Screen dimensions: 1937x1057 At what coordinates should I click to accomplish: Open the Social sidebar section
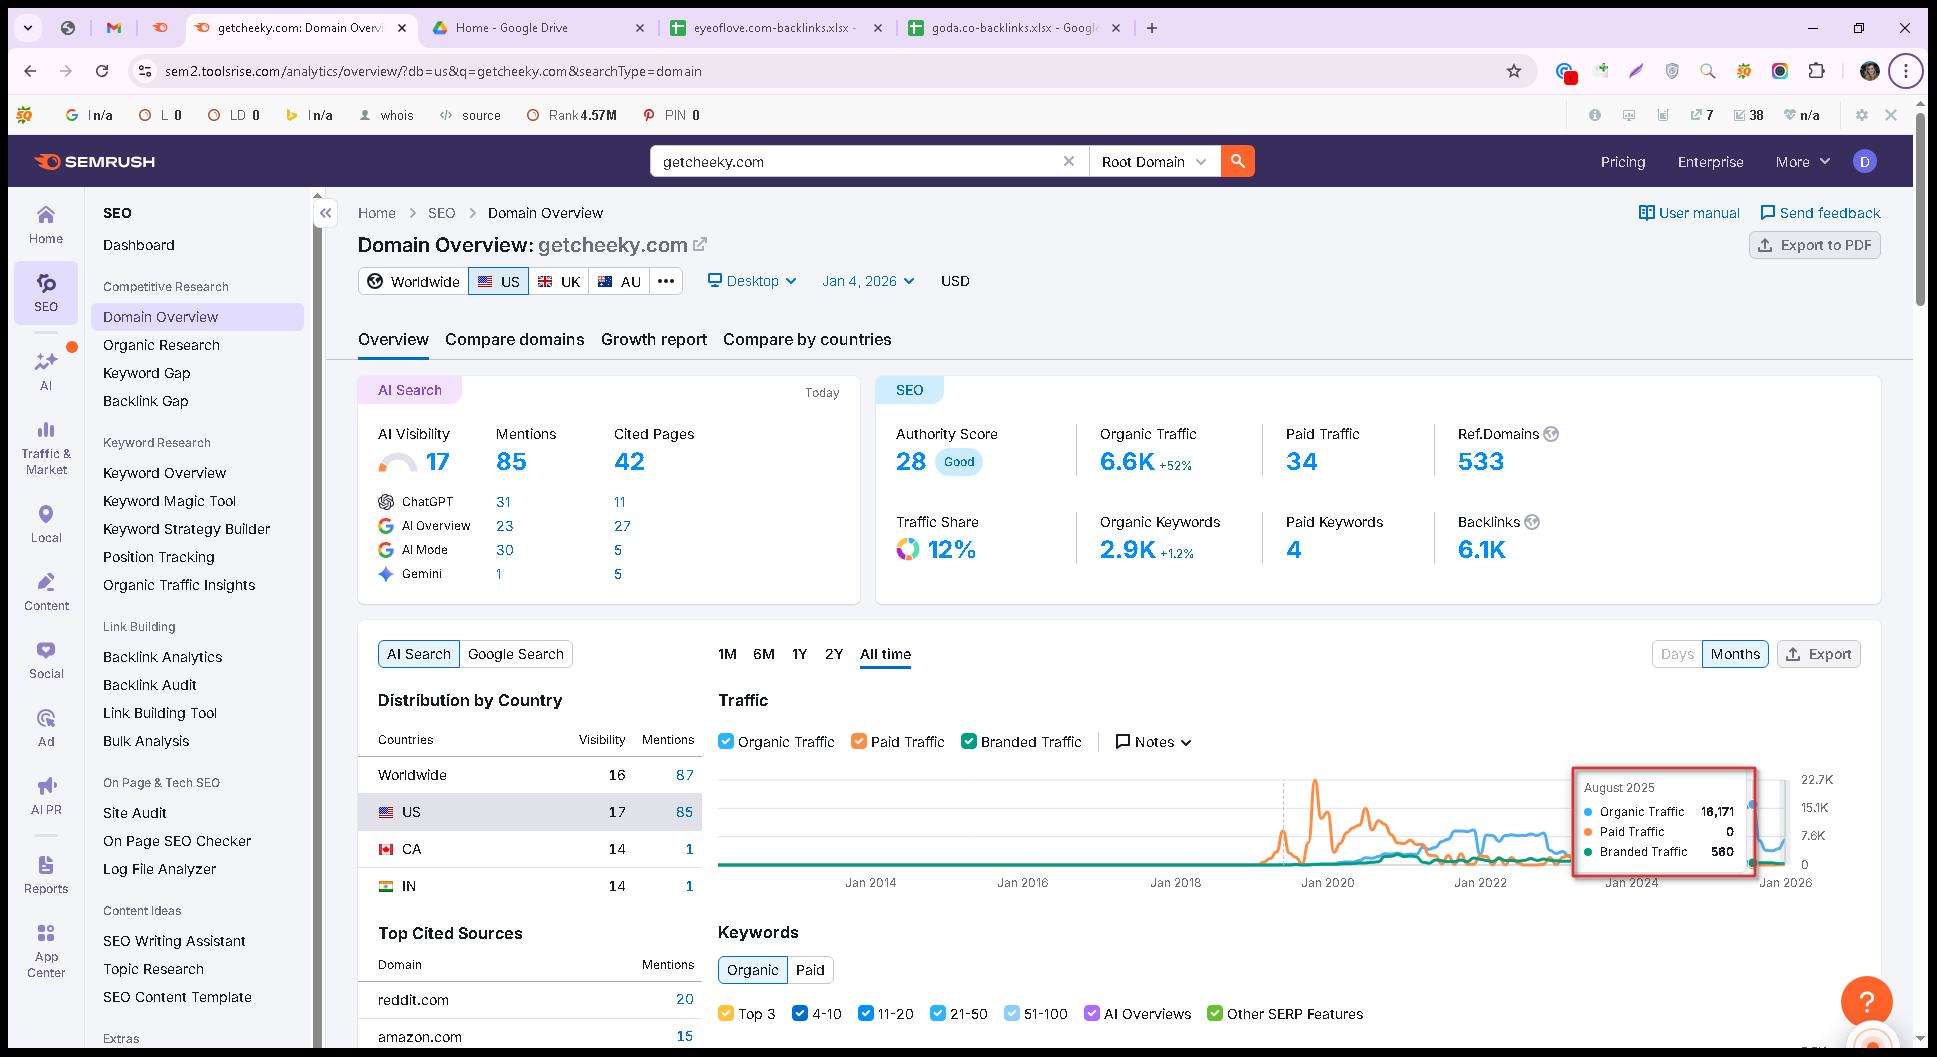pyautogui.click(x=46, y=660)
